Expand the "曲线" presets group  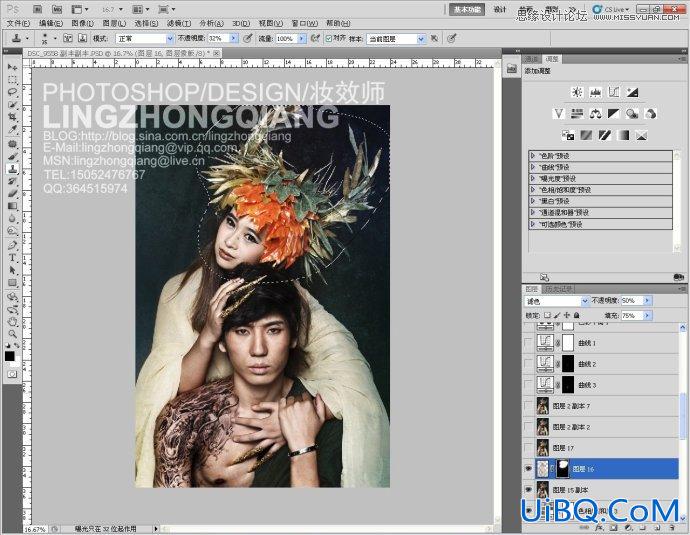pos(532,167)
